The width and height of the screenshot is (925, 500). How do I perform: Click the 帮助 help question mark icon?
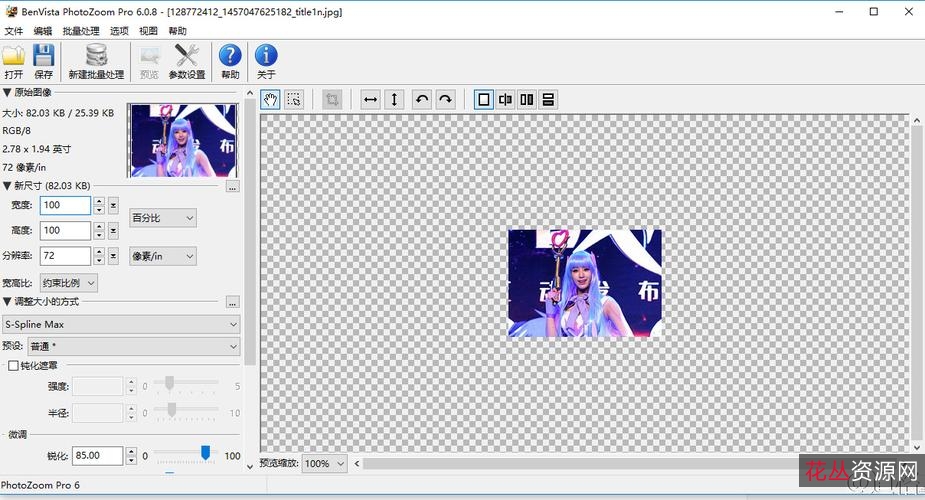(230, 61)
